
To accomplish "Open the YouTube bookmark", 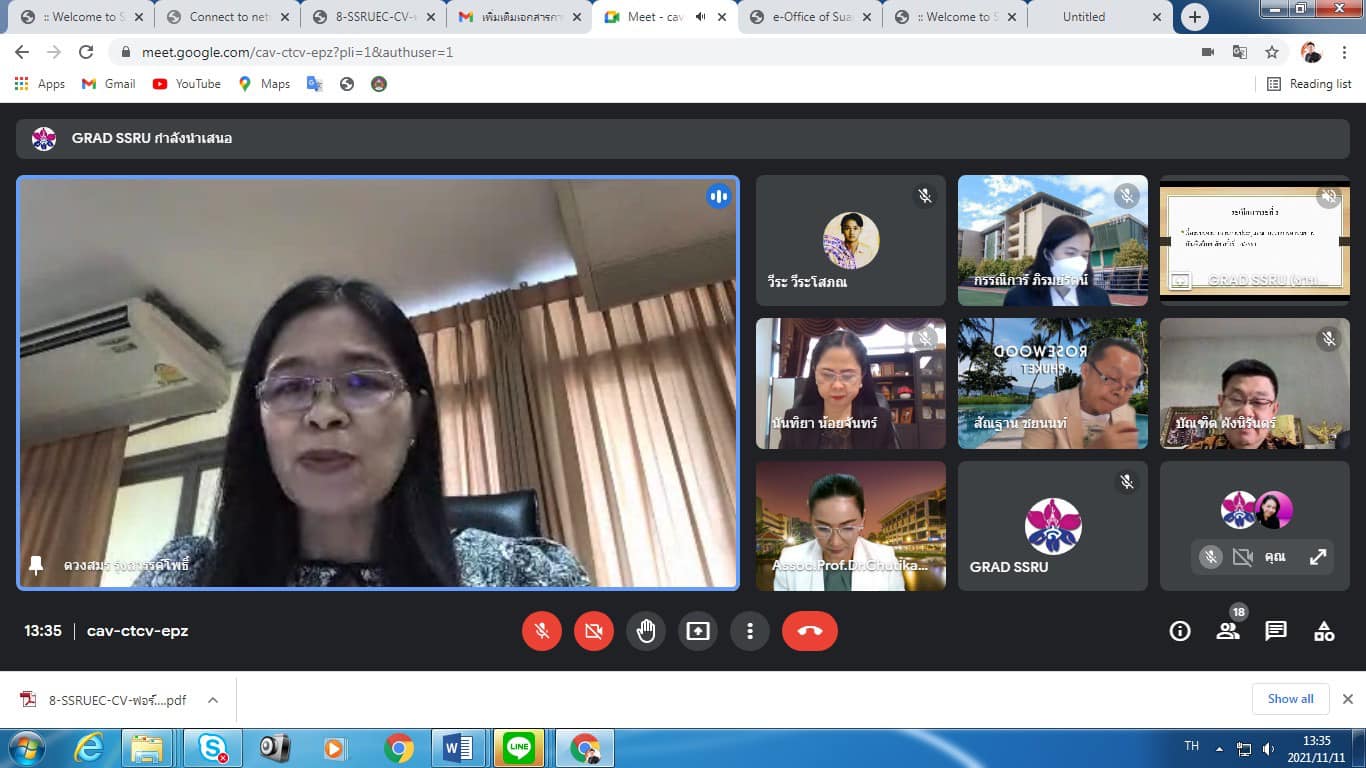I will pos(187,84).
